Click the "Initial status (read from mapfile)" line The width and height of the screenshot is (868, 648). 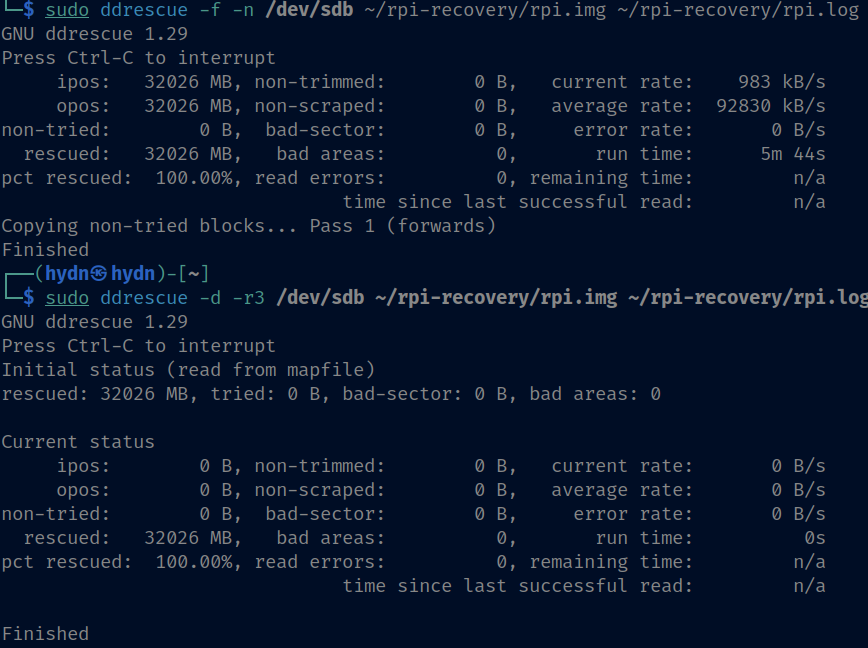[x=188, y=370]
